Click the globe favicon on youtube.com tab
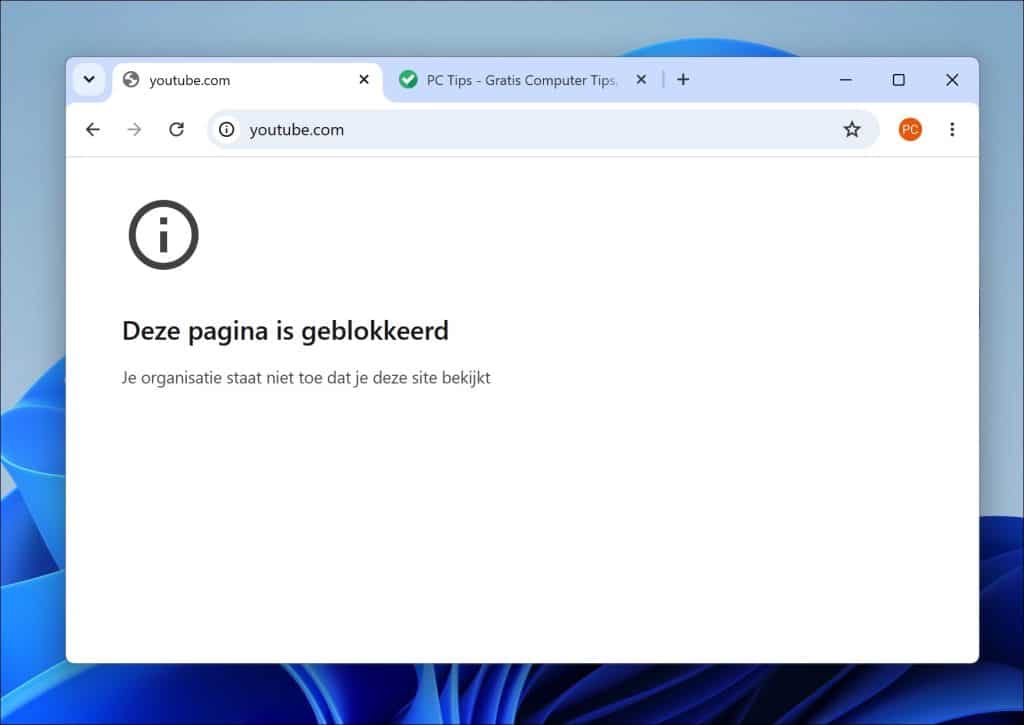The height and width of the screenshot is (725, 1024). [x=131, y=80]
